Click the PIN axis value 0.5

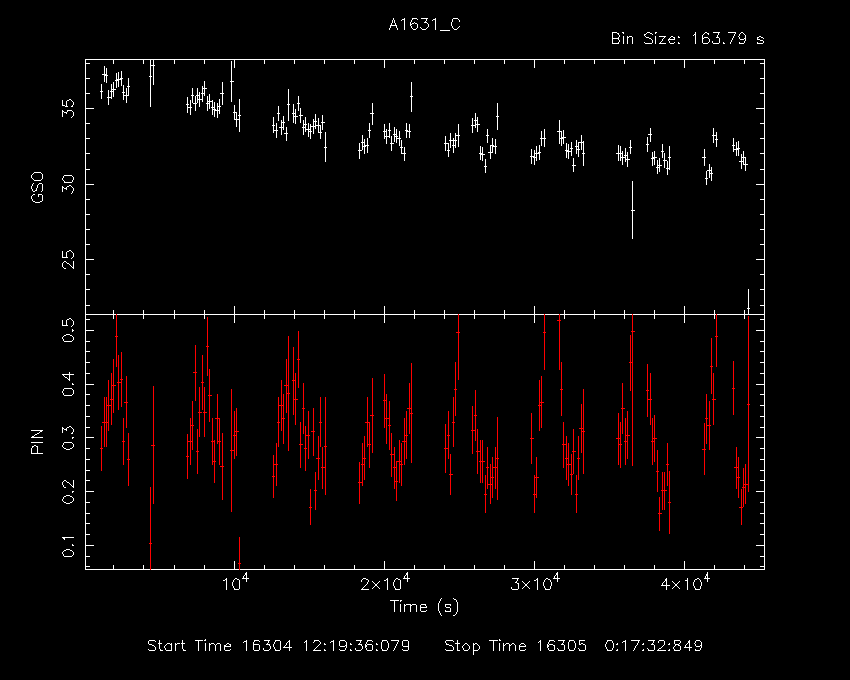click(x=68, y=330)
